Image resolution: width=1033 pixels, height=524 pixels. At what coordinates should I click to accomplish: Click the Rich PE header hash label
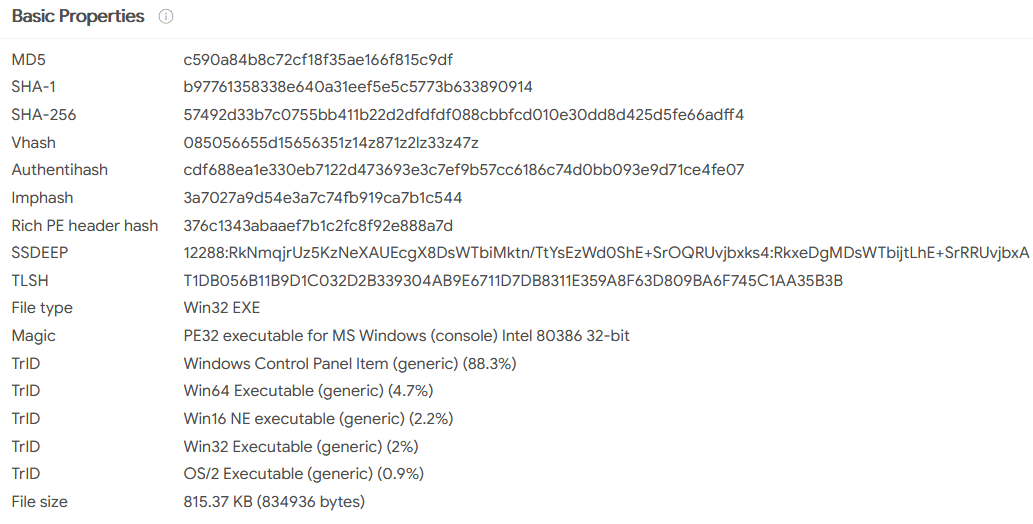(x=85, y=225)
